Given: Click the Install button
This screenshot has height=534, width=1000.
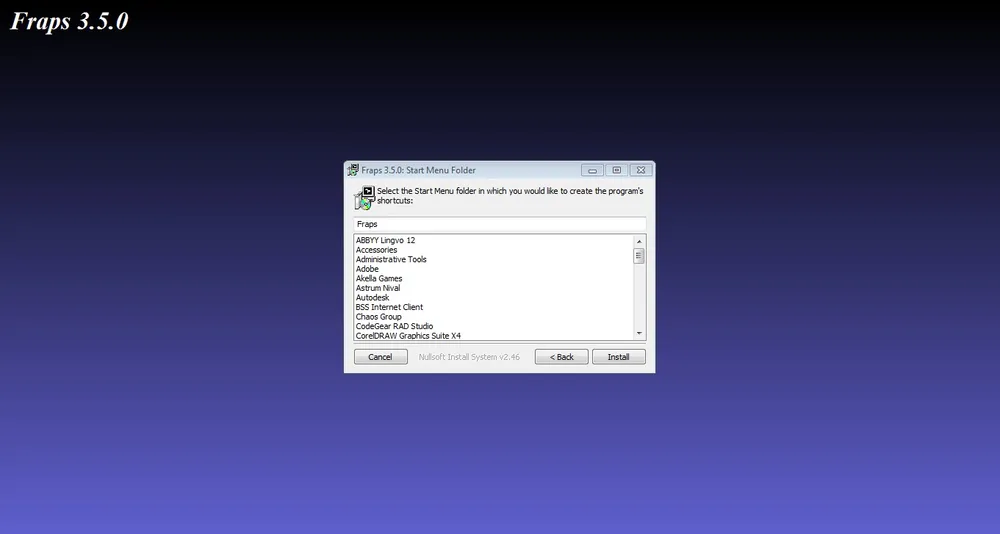Looking at the screenshot, I should [x=619, y=357].
